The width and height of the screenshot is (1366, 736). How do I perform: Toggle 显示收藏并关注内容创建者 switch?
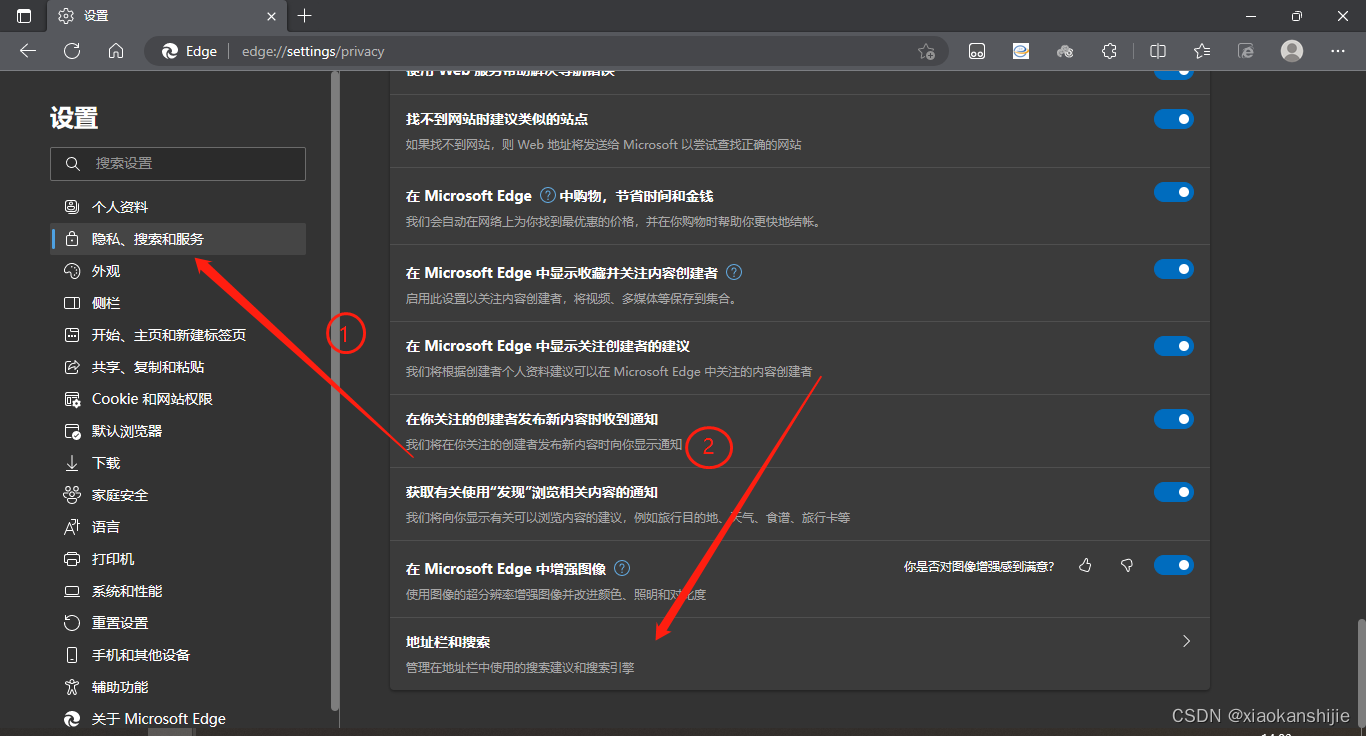click(1174, 269)
